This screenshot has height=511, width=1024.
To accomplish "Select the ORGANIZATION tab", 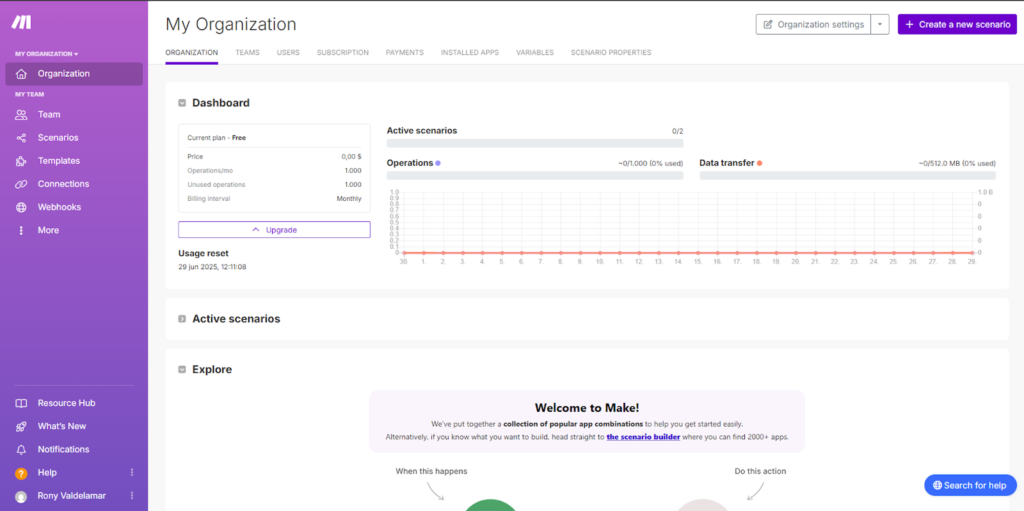I will 191,52.
